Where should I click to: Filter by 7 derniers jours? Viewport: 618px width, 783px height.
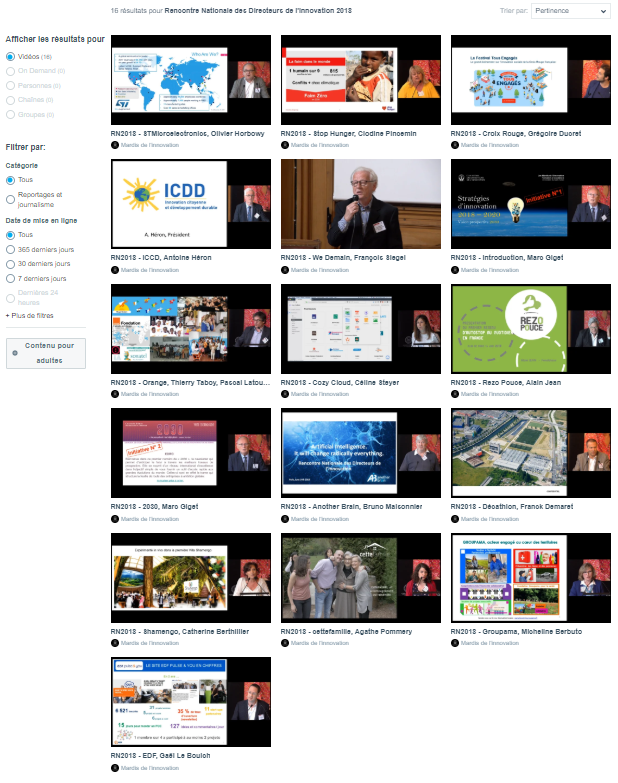coord(10,279)
